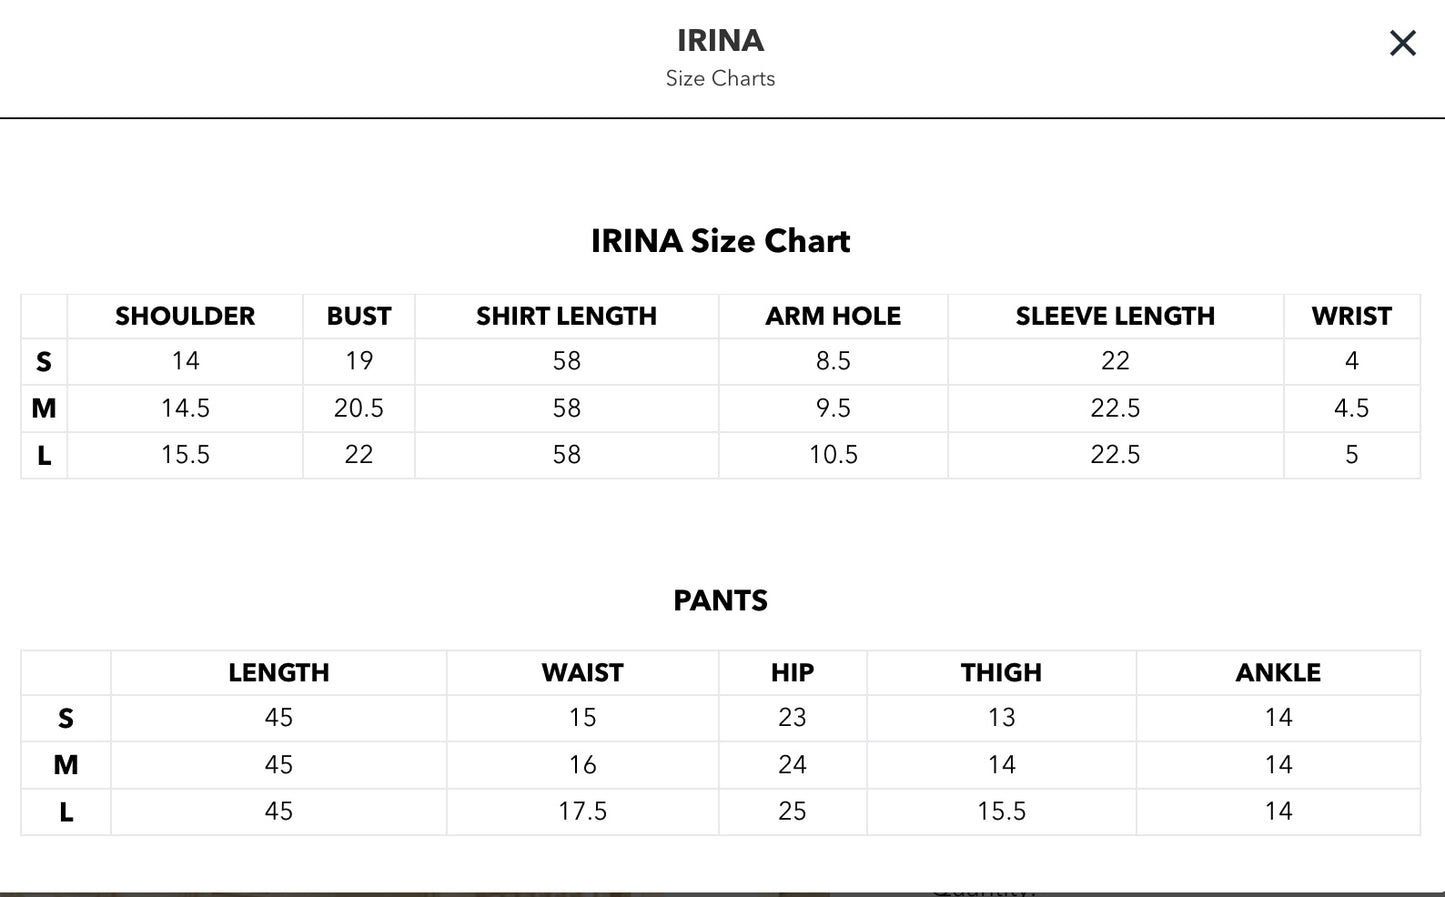Click the ARM HOLE column header

(833, 316)
